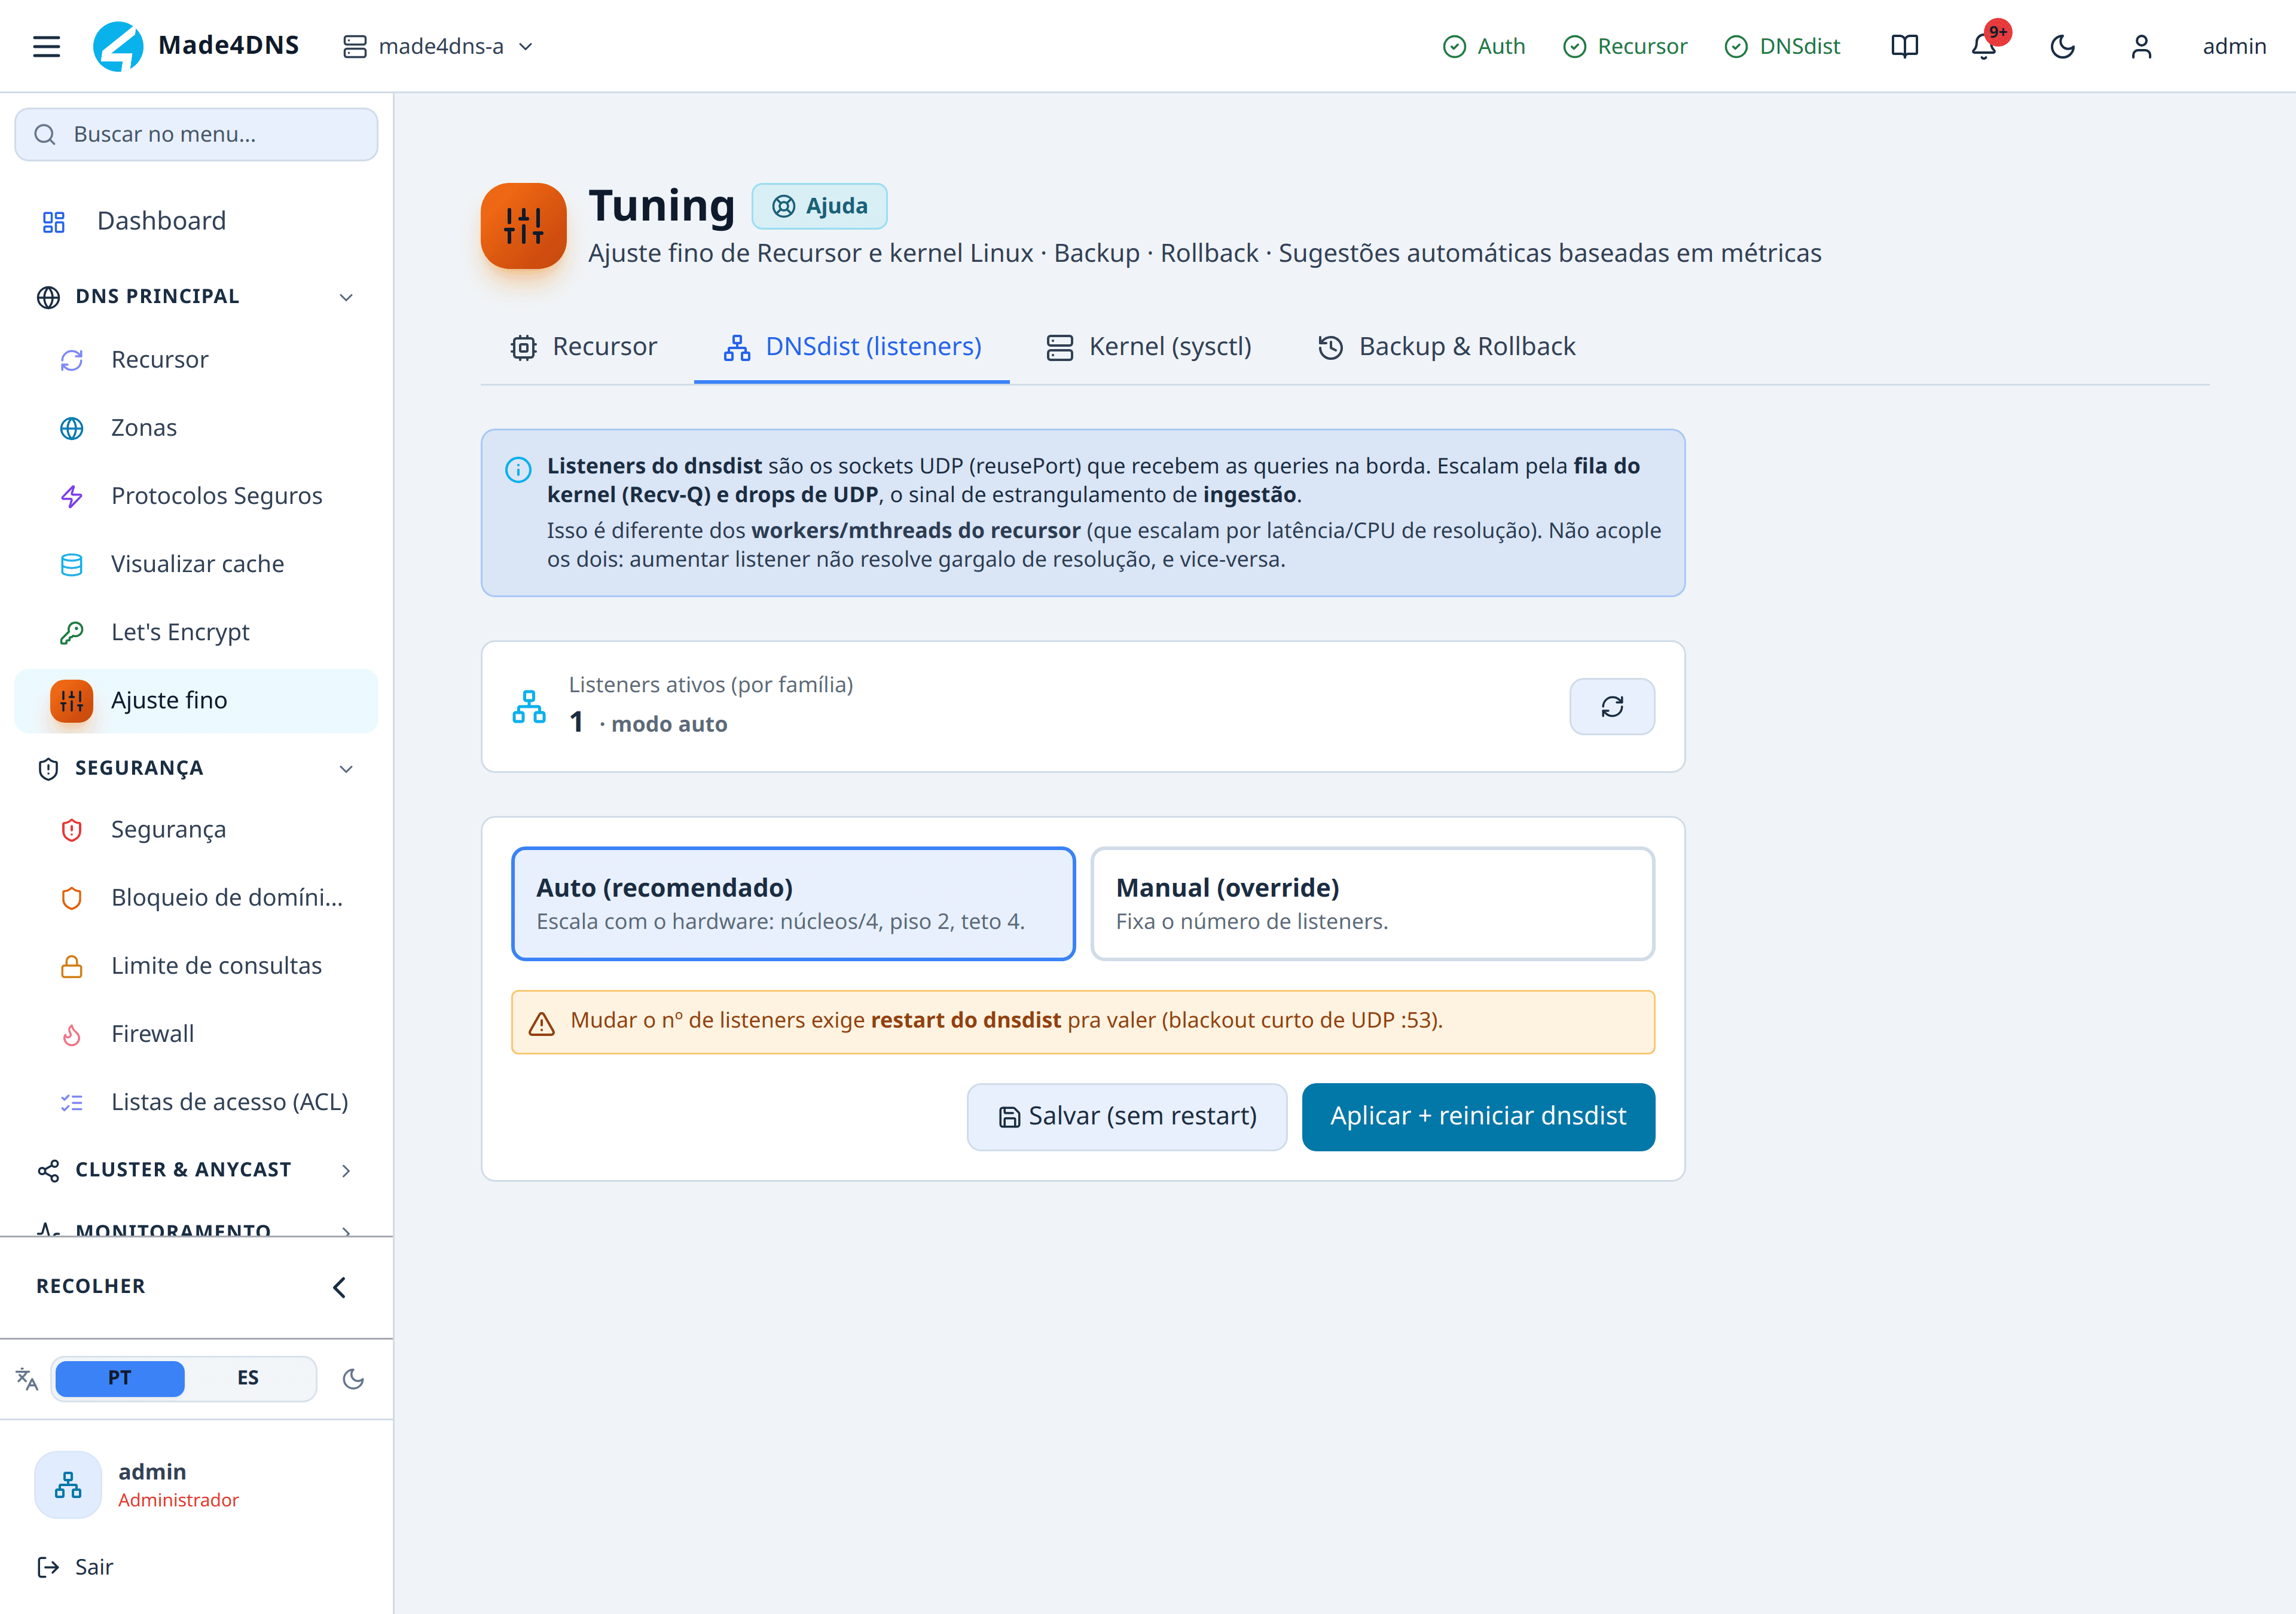
Task: Click 'Listeners ativos (por família)' label
Action: coord(711,684)
